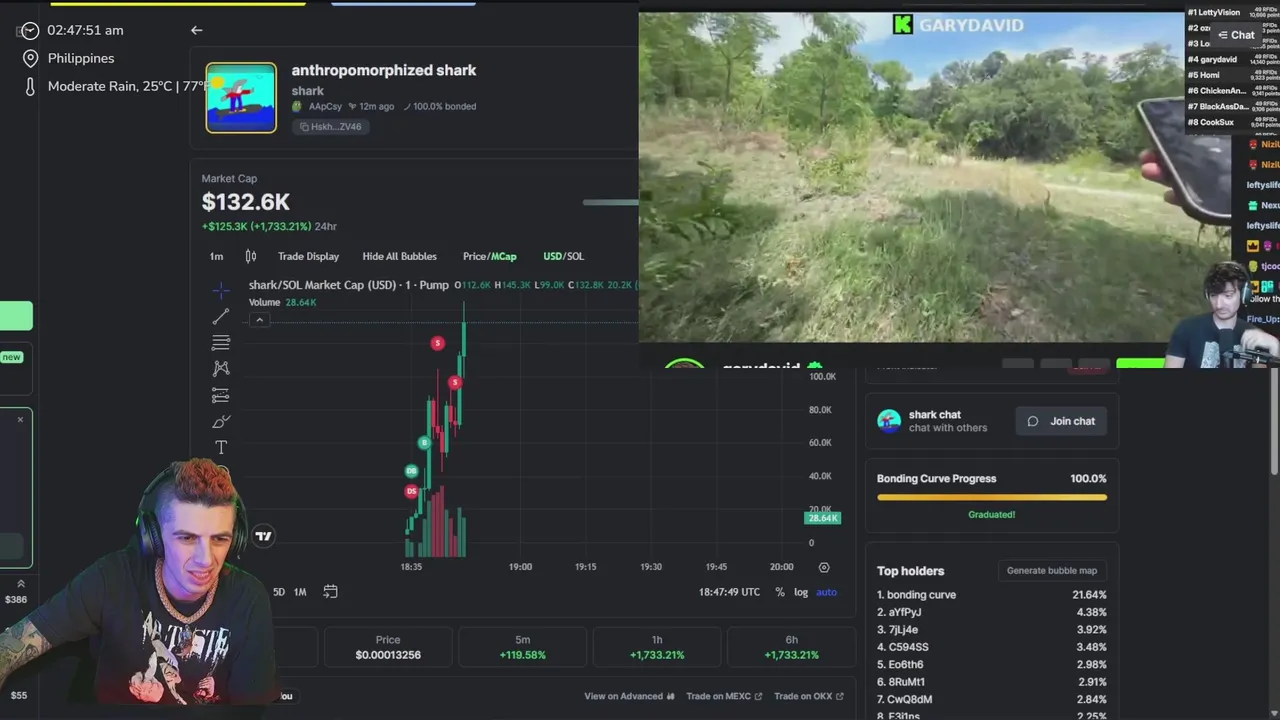Image resolution: width=1280 pixels, height=720 pixels.
Task: Select the 5m price change card
Action: [x=523, y=647]
